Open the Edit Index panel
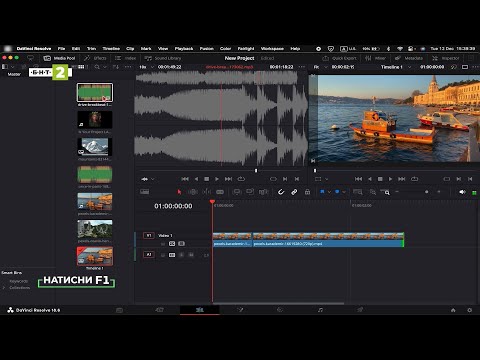 (126, 58)
